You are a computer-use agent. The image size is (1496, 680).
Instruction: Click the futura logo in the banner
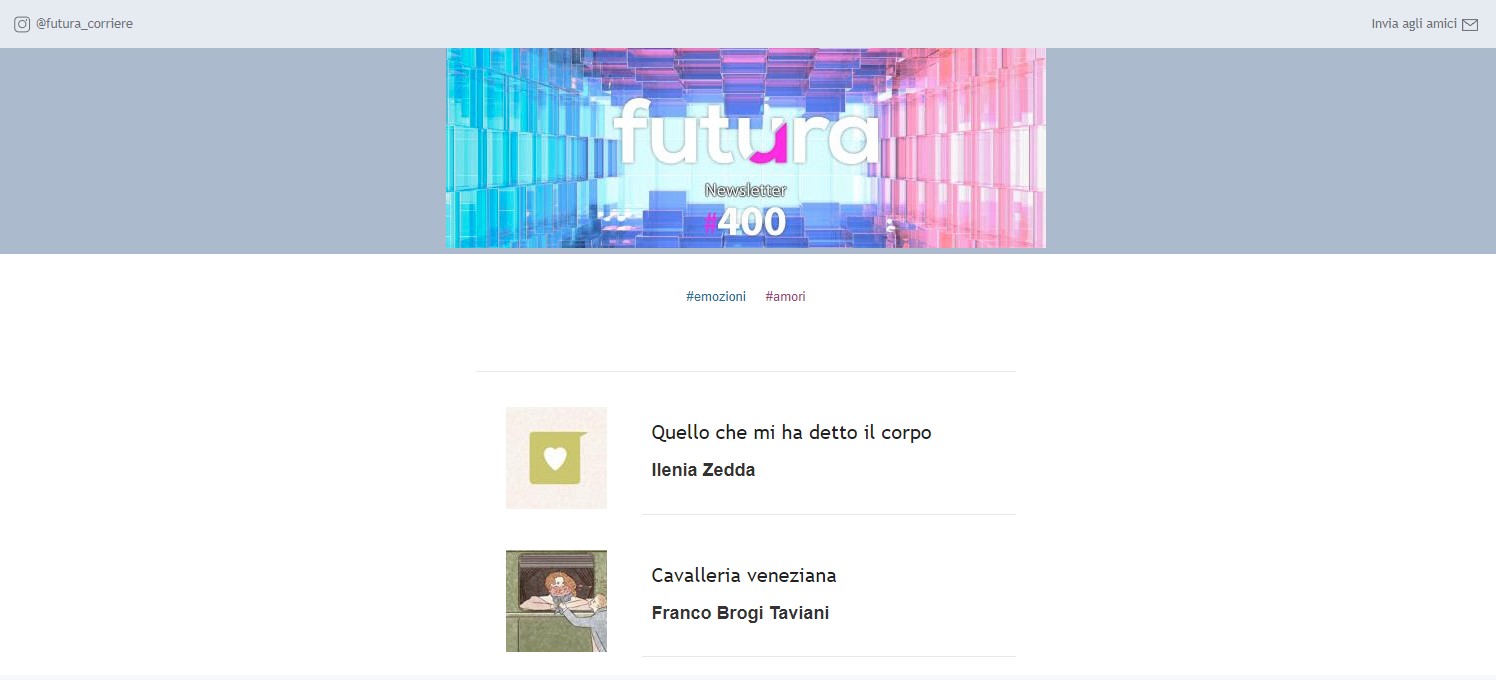(746, 130)
